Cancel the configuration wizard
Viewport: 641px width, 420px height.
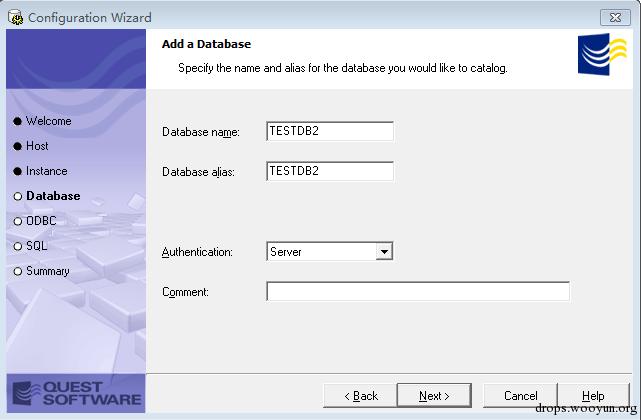[520, 396]
